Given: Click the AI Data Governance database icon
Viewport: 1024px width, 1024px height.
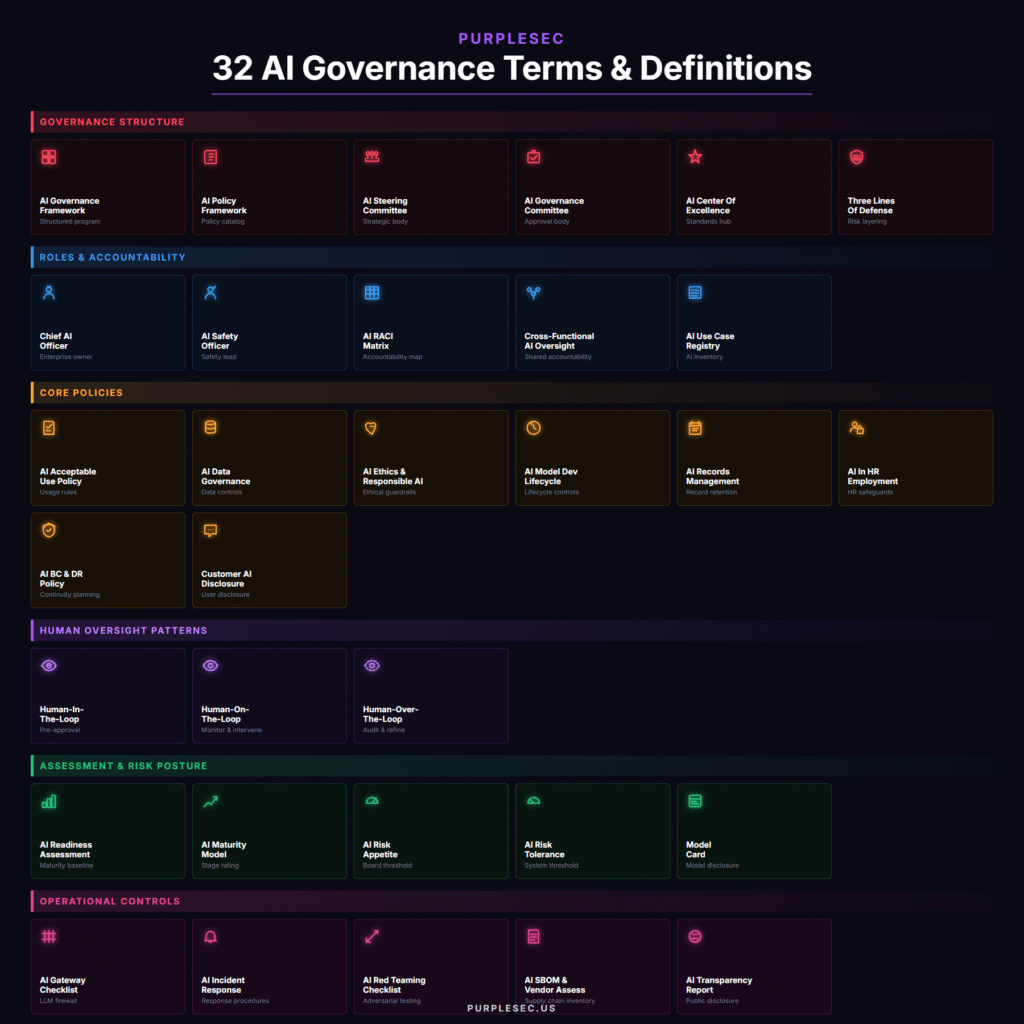Looking at the screenshot, I should coord(210,428).
